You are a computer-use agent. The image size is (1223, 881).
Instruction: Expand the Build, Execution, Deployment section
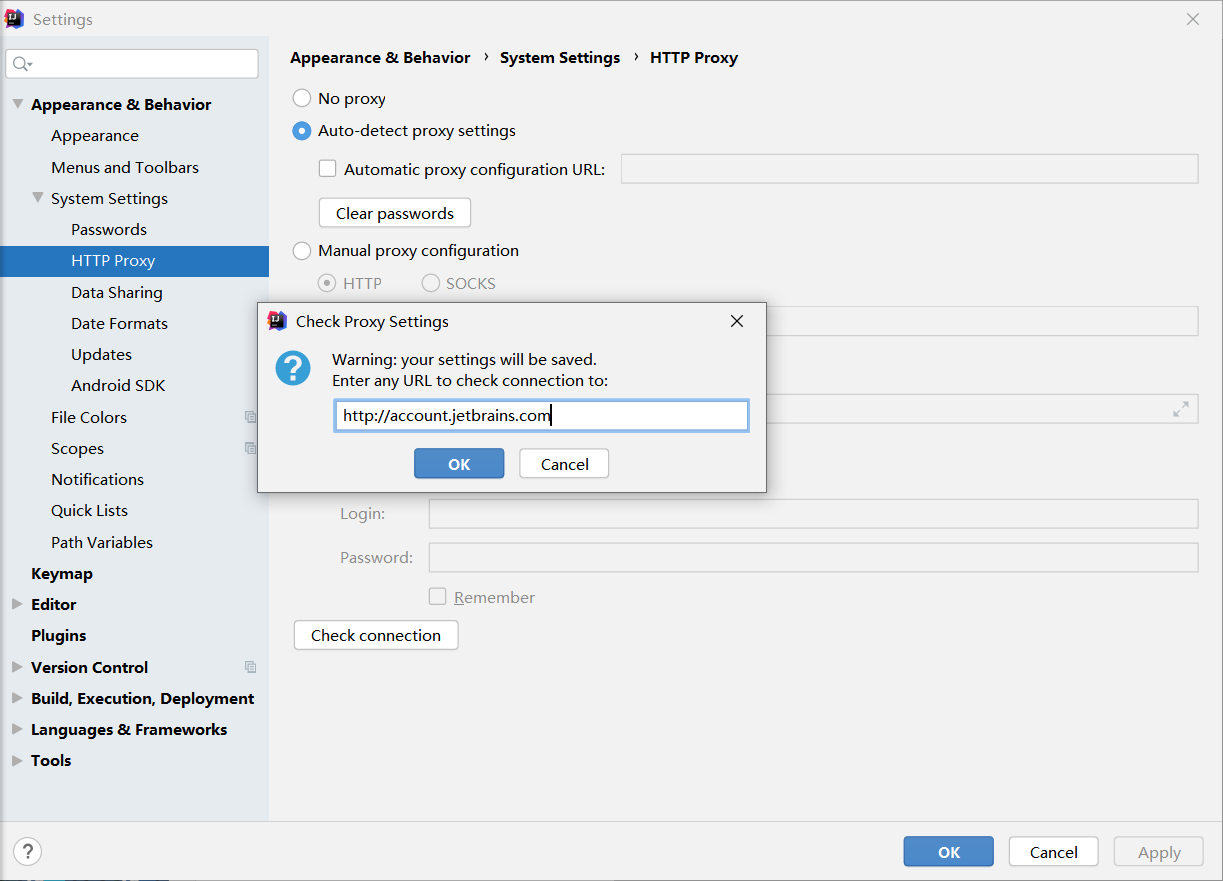[x=16, y=698]
